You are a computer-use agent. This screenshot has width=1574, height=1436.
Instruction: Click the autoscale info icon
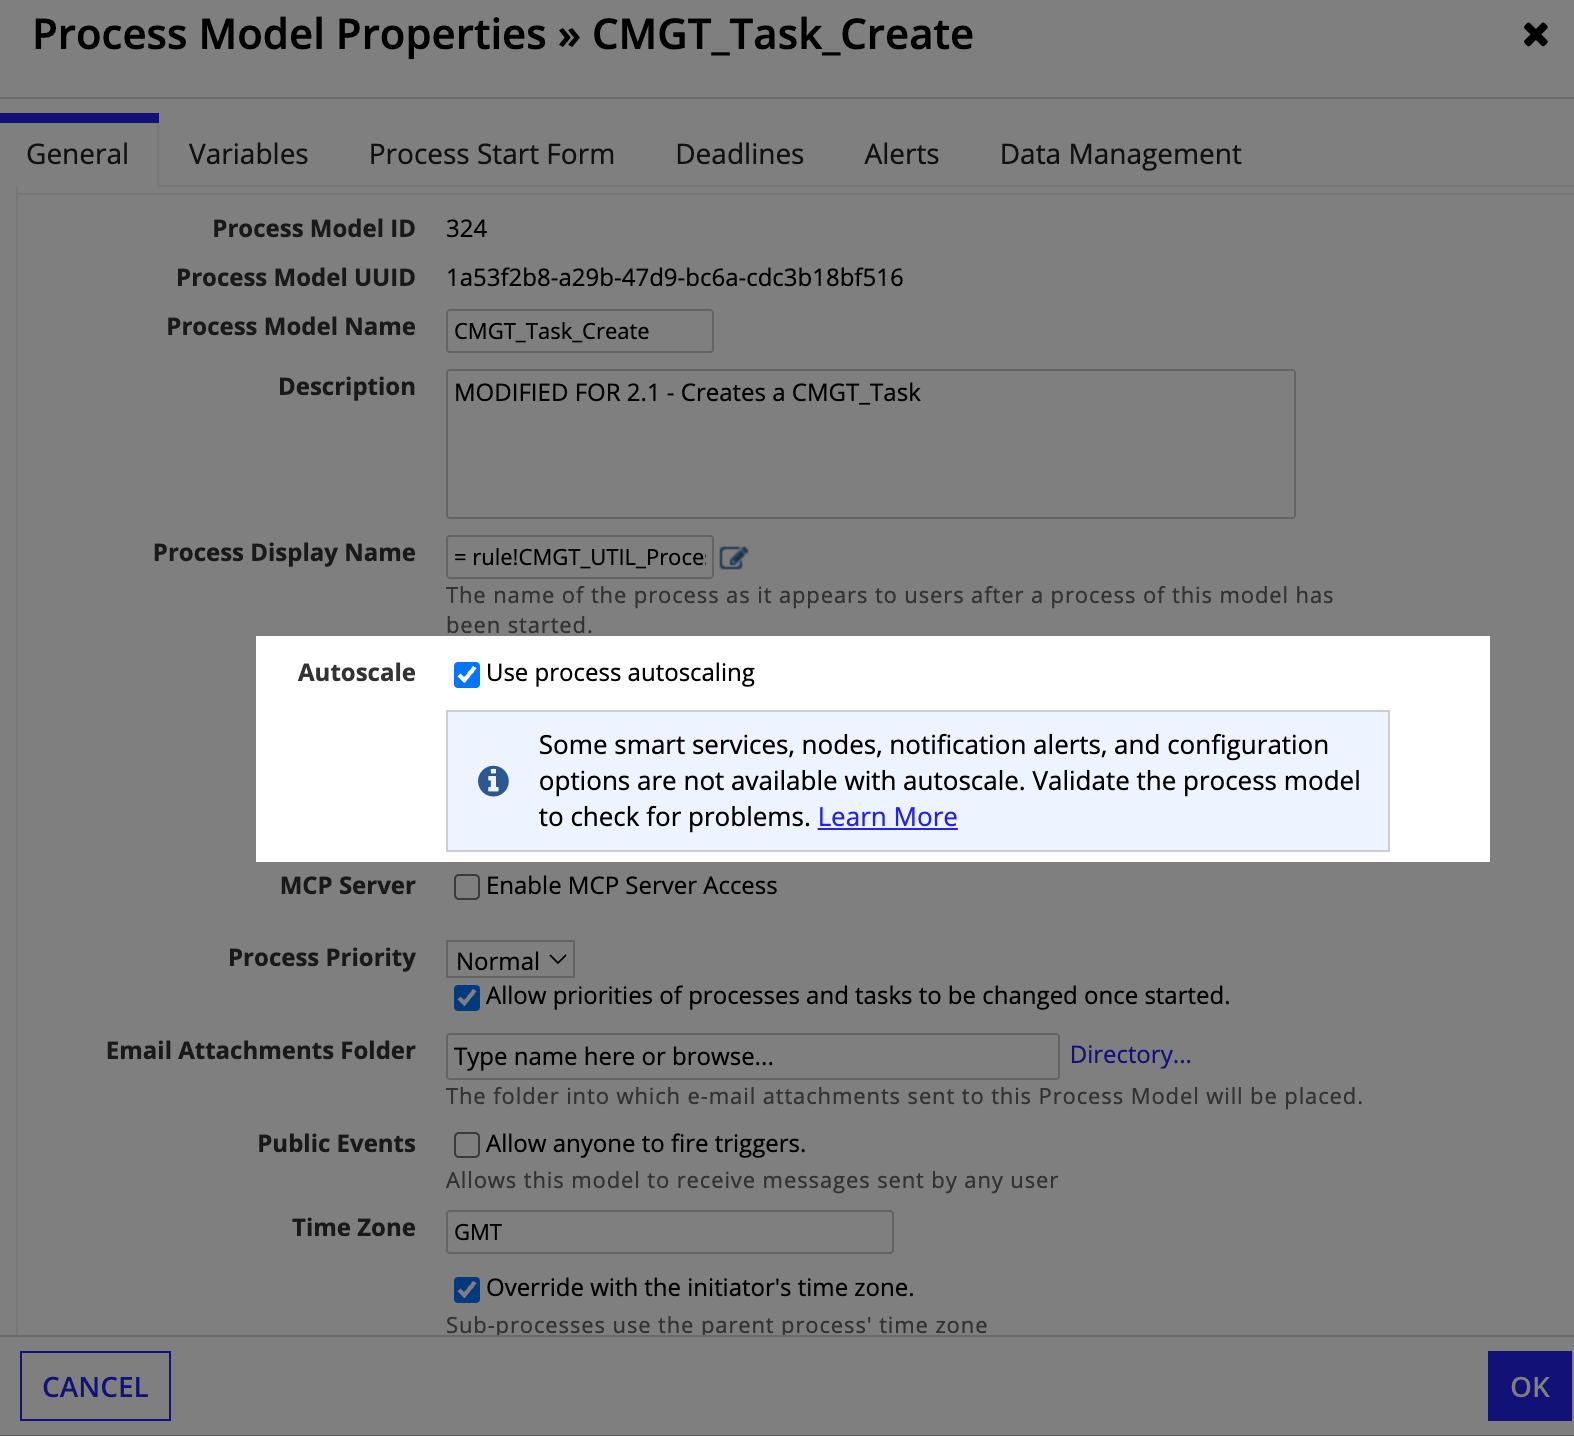493,781
